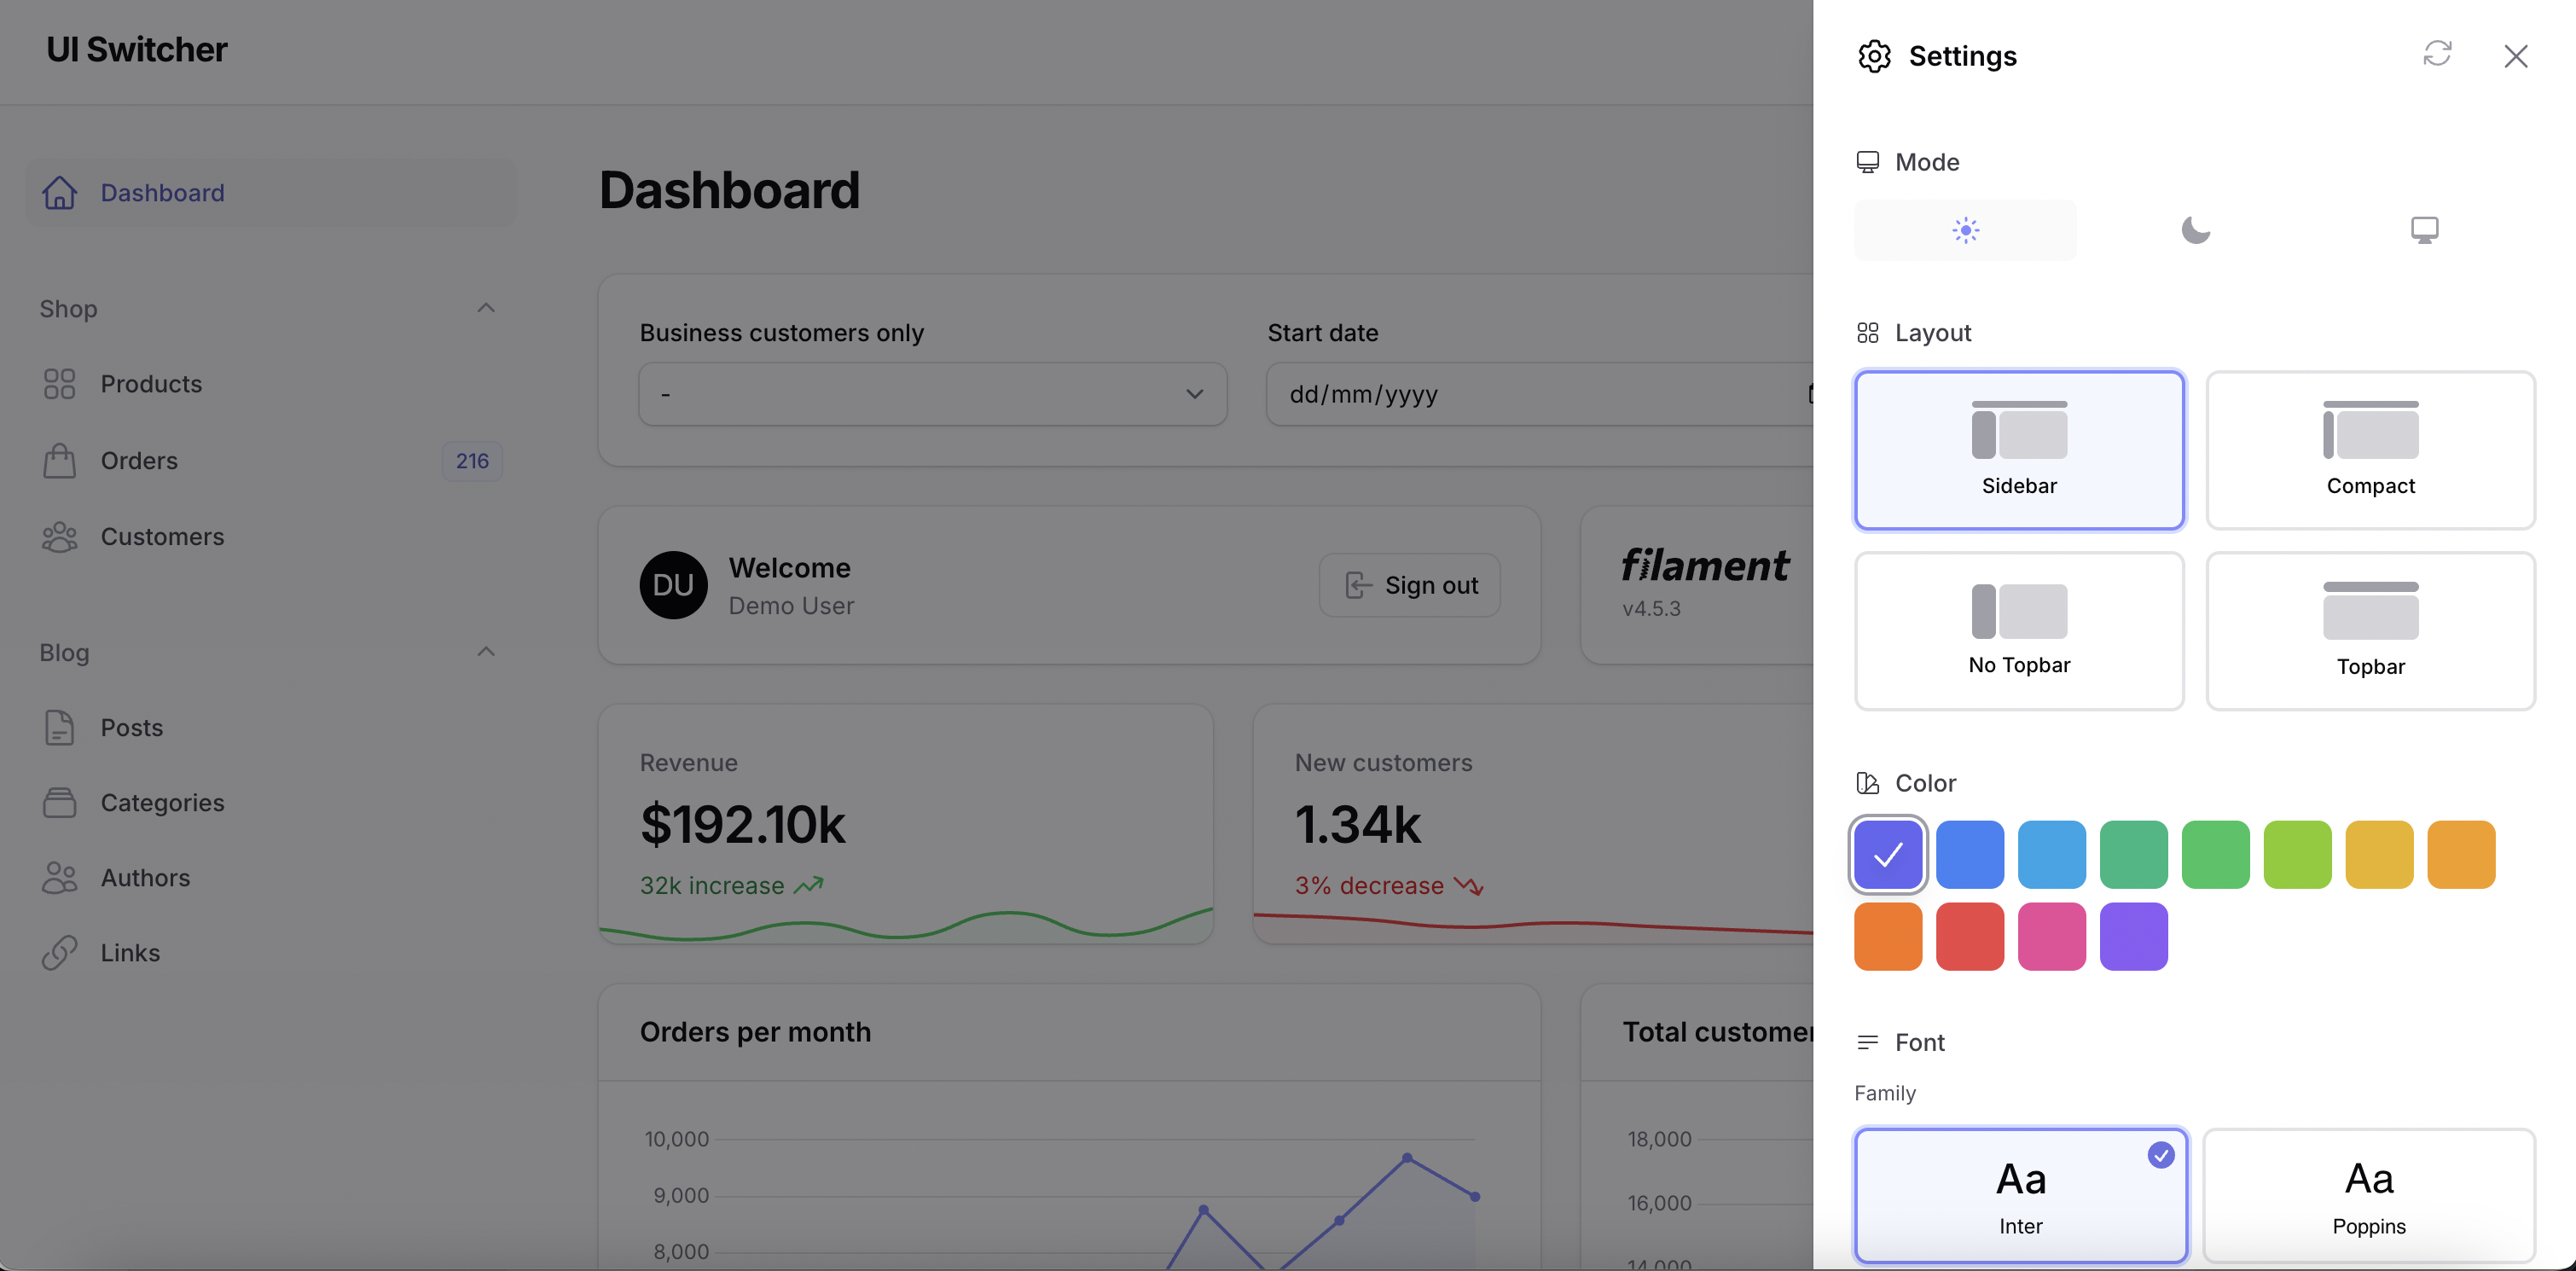Viewport: 2576px width, 1271px height.
Task: Open Dashboard via the home icon
Action: pos(59,192)
